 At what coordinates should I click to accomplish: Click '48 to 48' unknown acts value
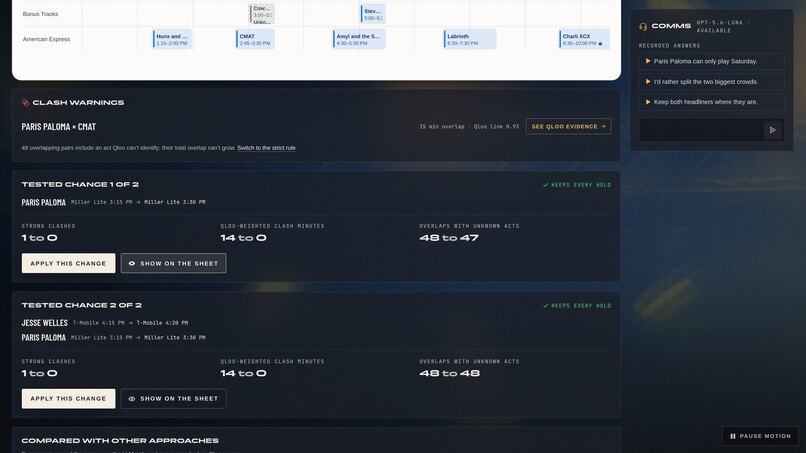click(450, 373)
